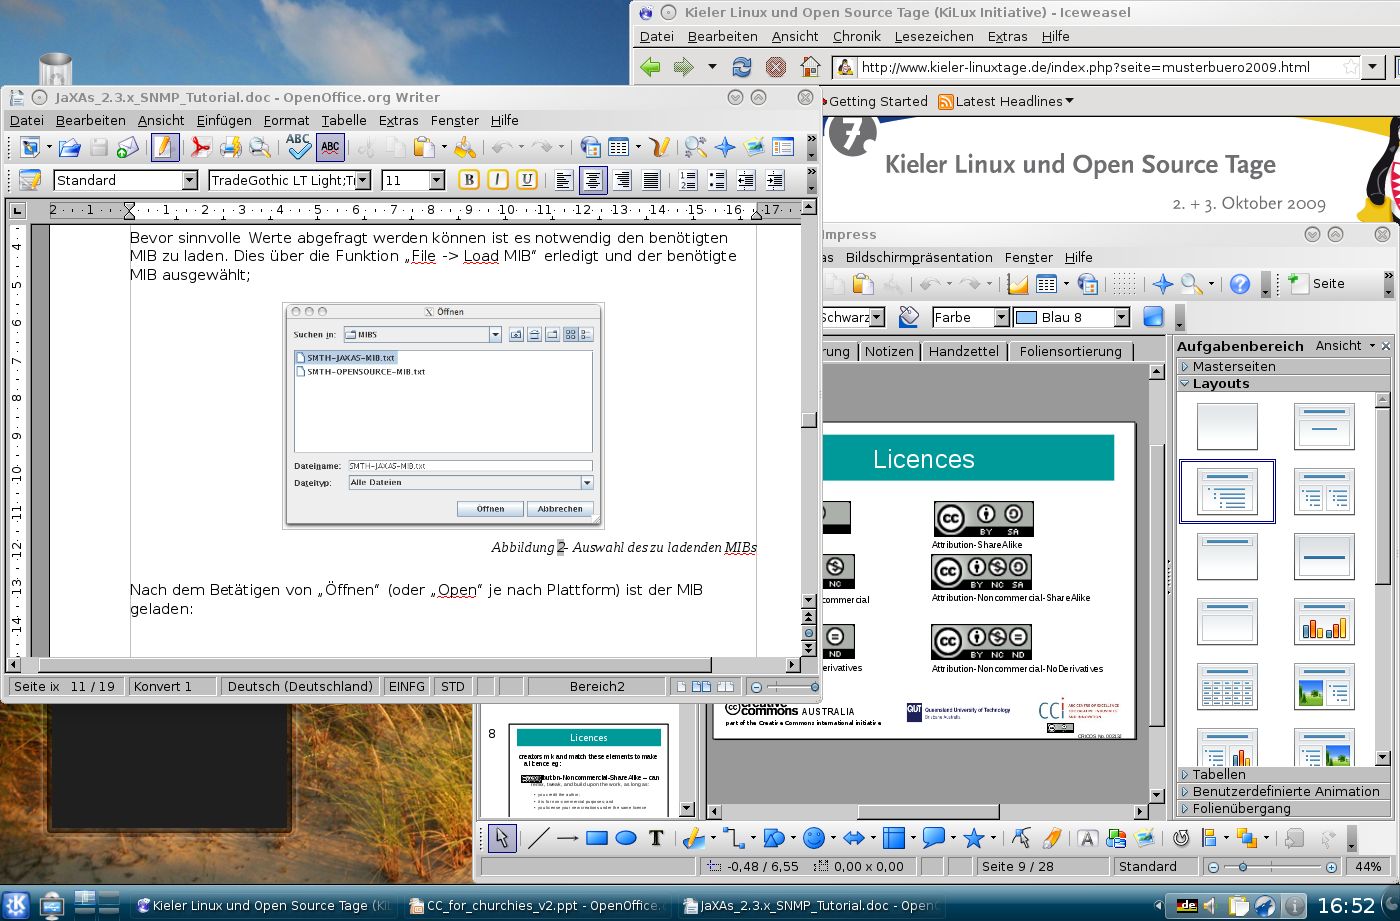Open Writer Tabelle menu

[344, 120]
